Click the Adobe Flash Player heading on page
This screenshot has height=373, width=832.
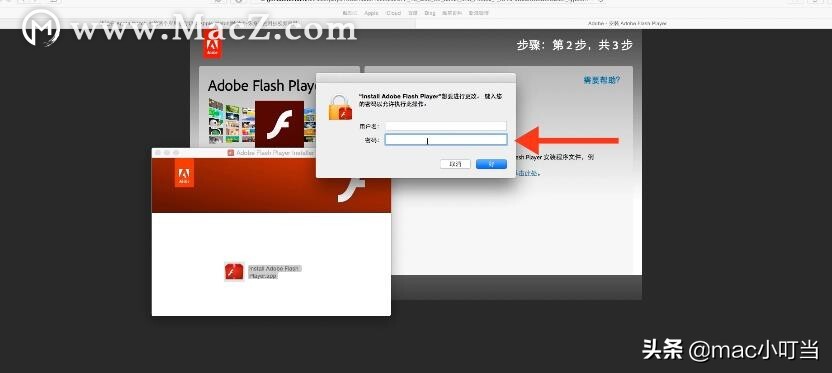tap(262, 85)
